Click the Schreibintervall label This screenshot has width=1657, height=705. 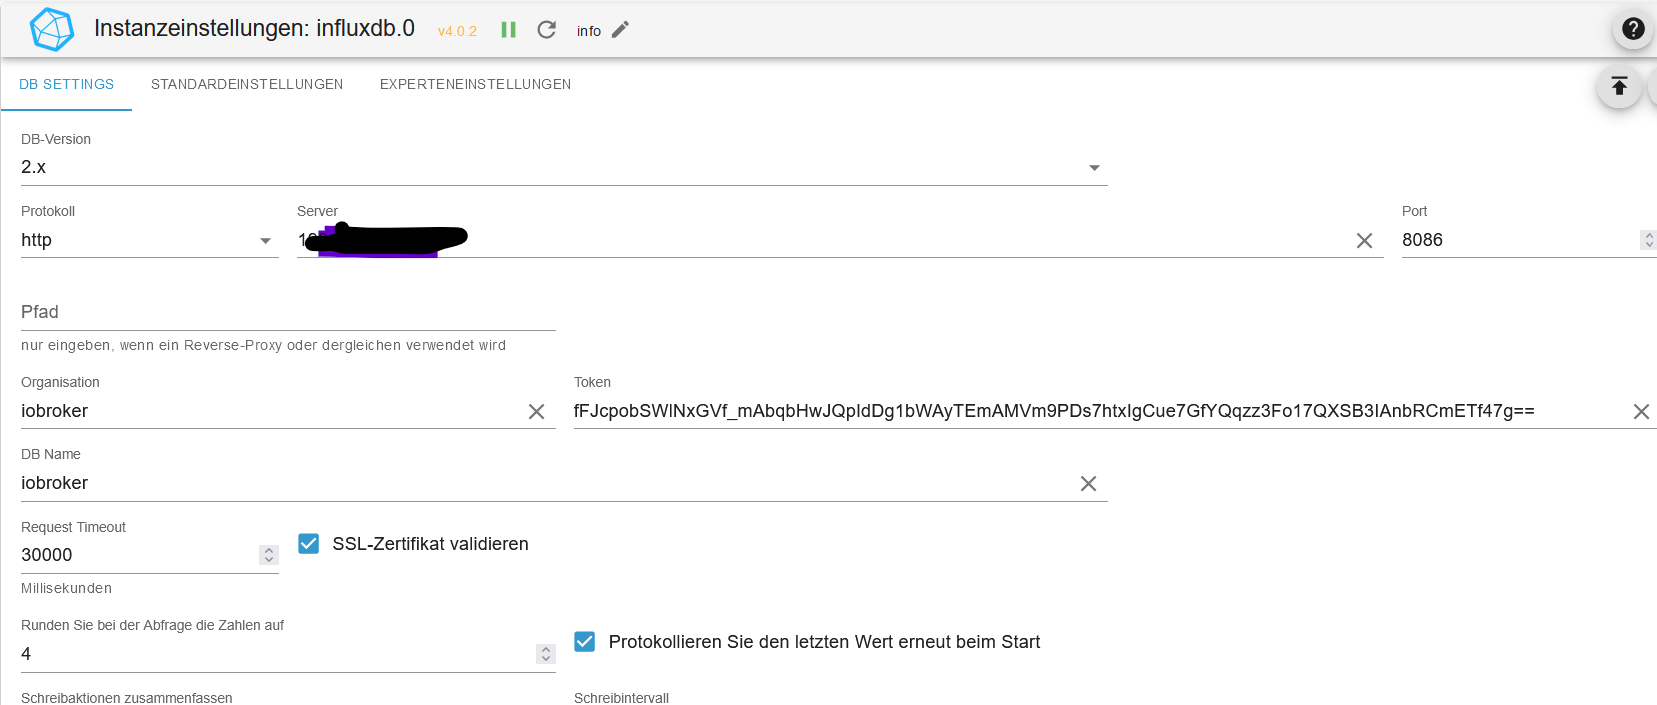pos(621,698)
